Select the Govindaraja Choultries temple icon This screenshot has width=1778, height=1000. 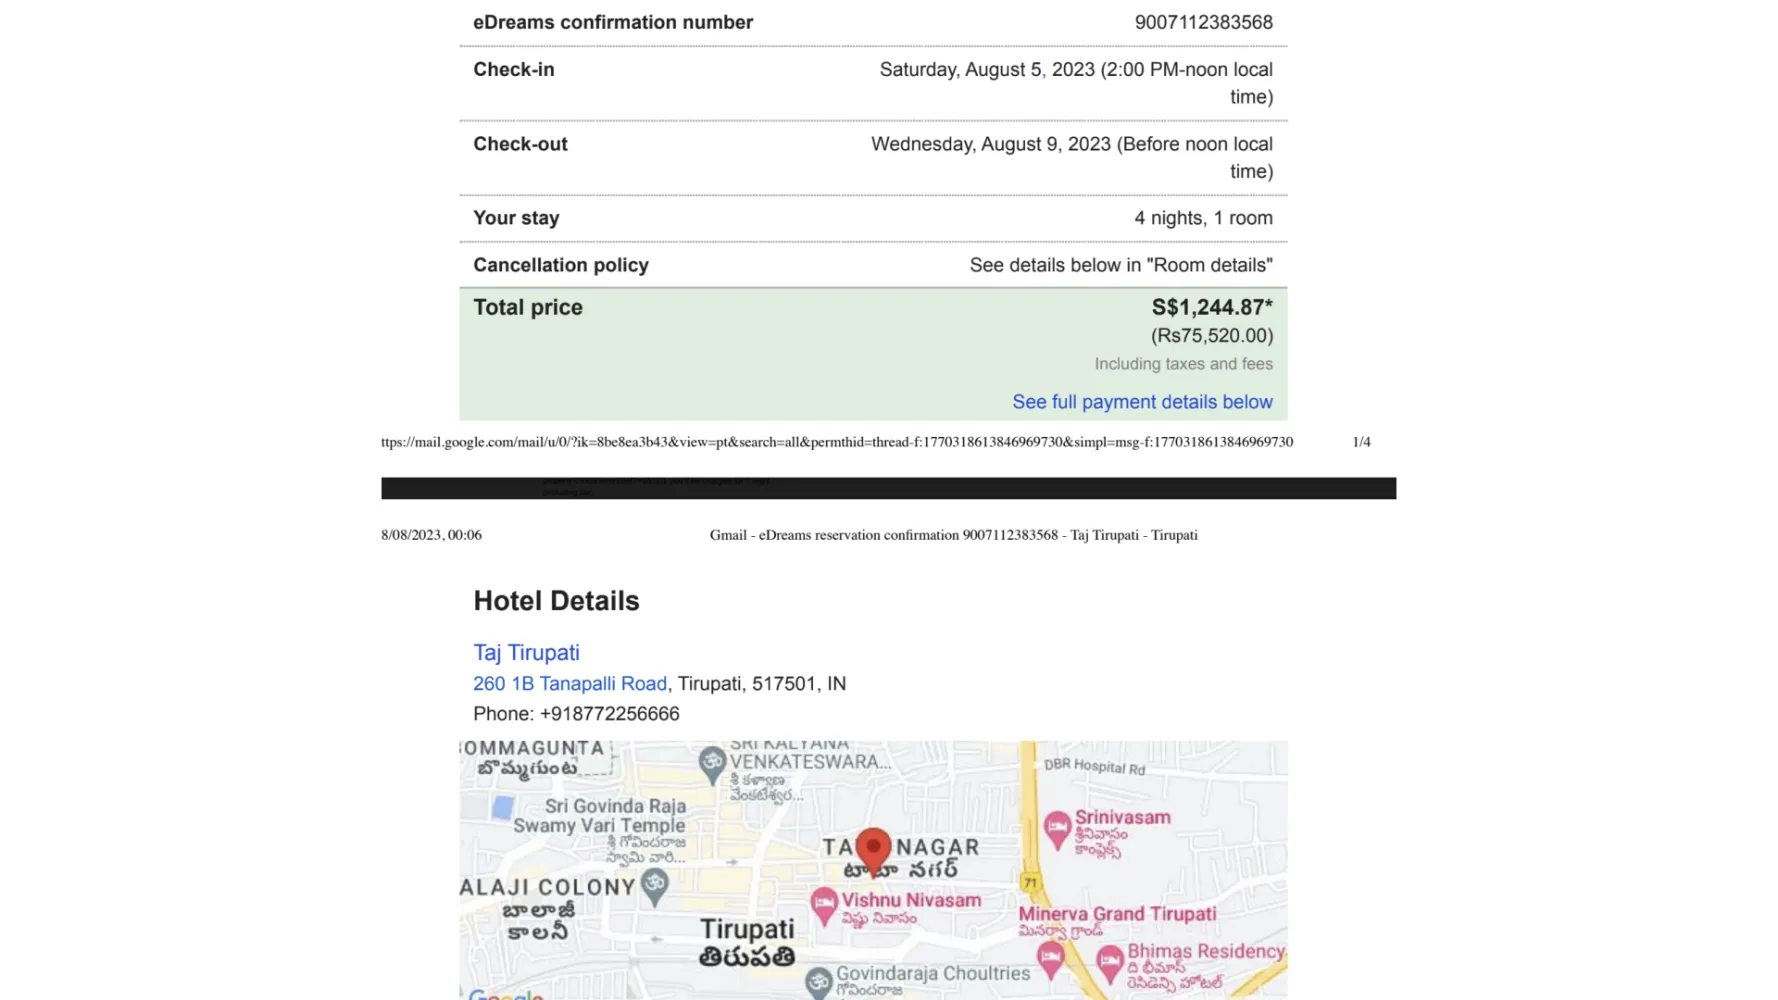[x=819, y=983]
